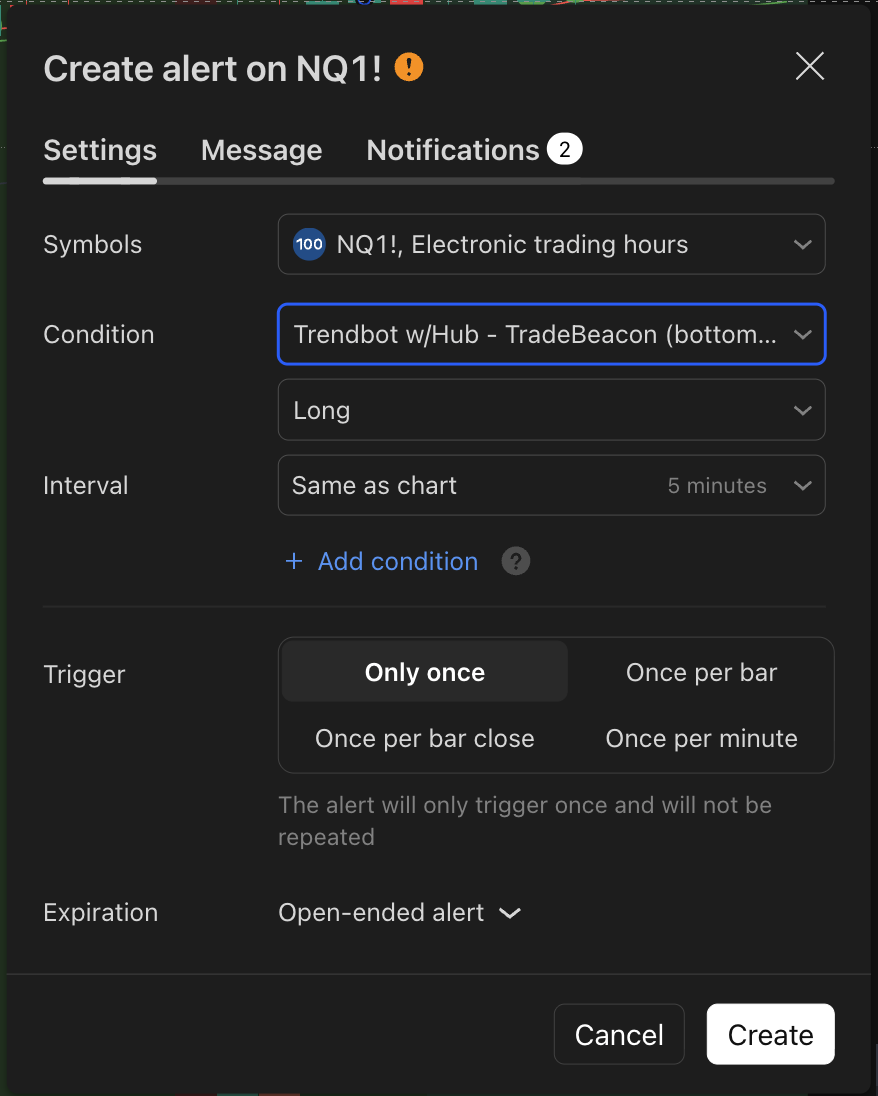The image size is (878, 1096).
Task: Choose Once per bar close as trigger
Action: (424, 738)
